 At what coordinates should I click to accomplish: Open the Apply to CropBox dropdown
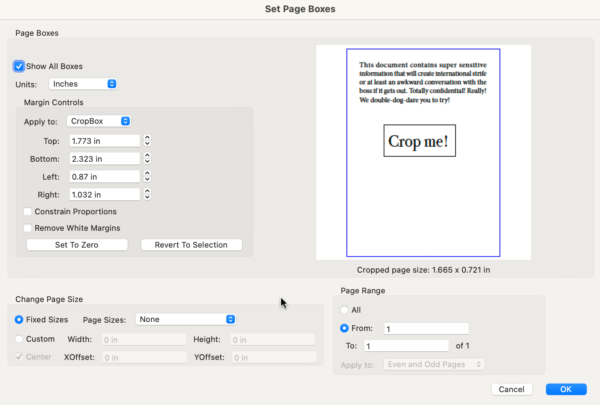[x=99, y=121]
